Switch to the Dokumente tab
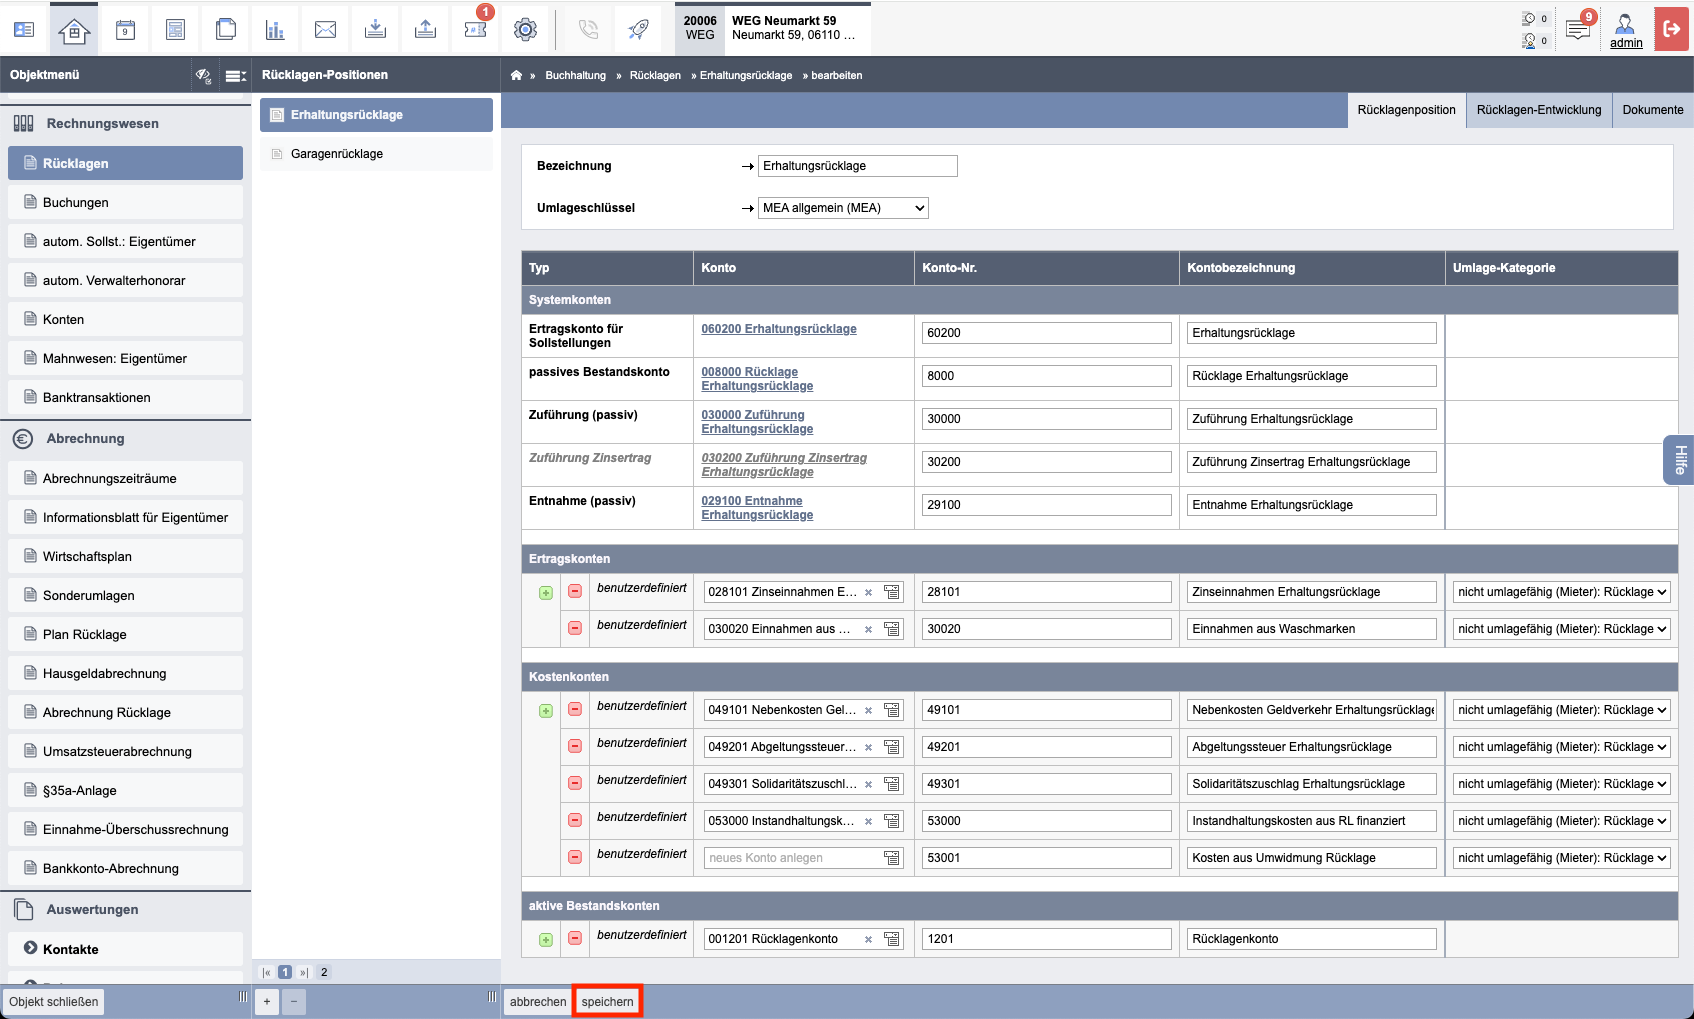This screenshot has height=1019, width=1694. (1652, 110)
